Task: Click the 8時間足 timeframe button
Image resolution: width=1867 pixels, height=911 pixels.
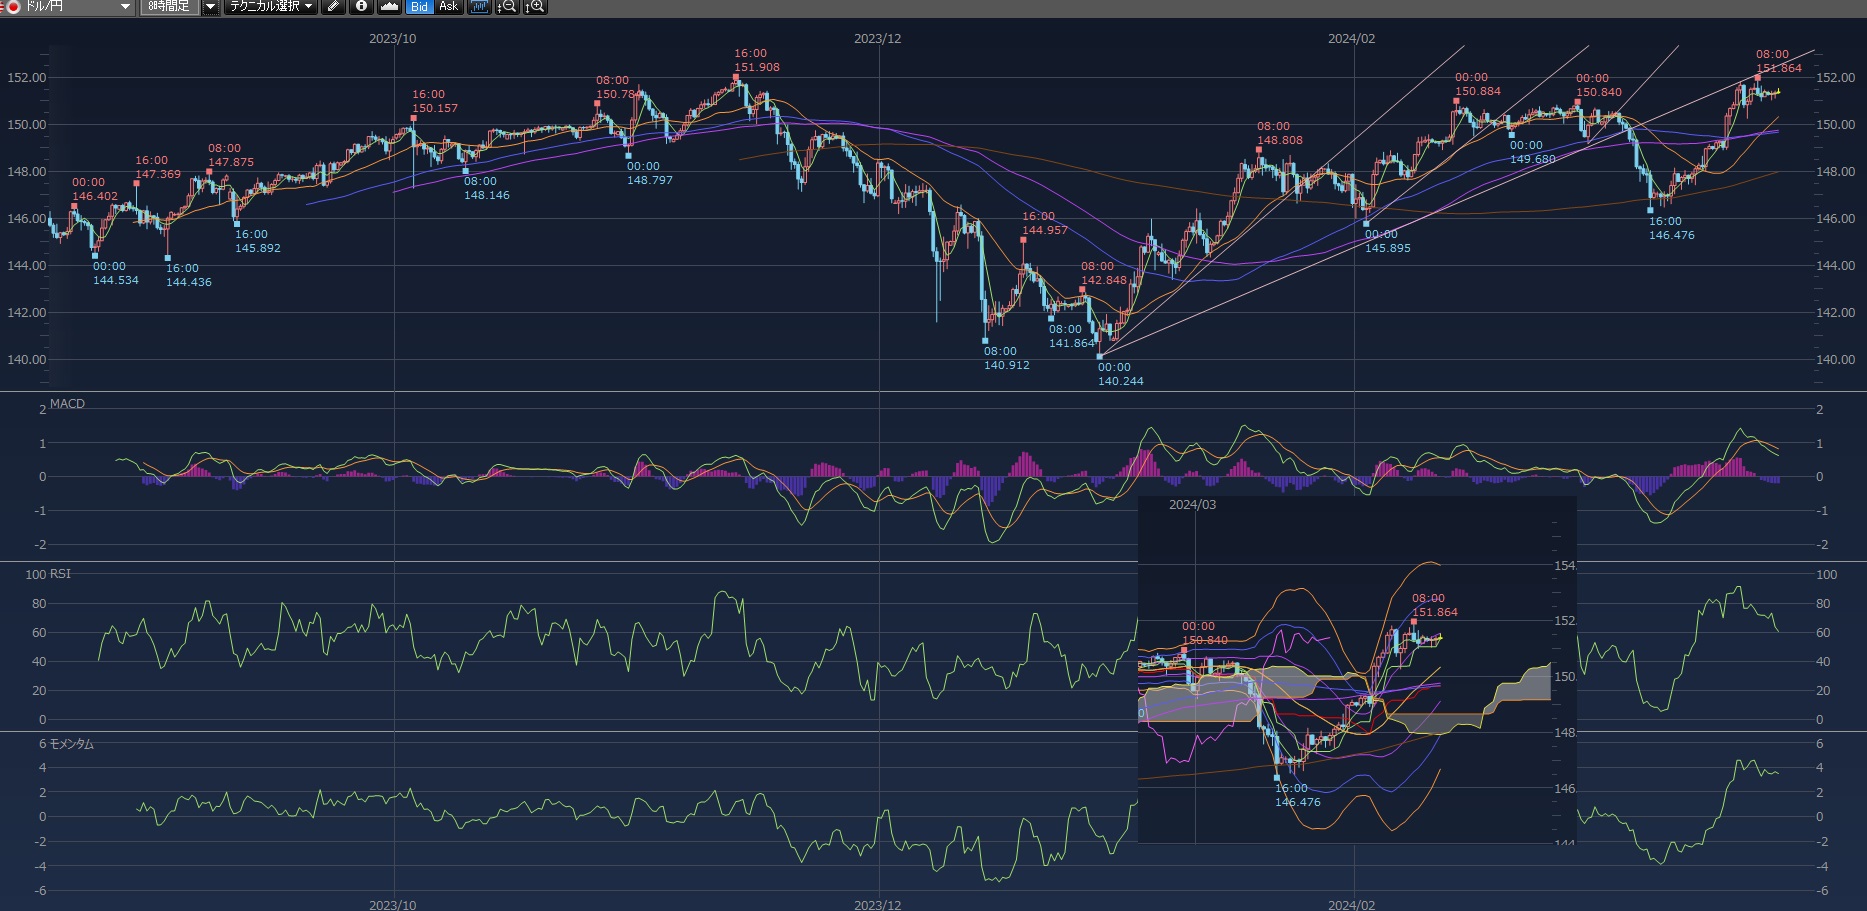Action: (x=169, y=7)
